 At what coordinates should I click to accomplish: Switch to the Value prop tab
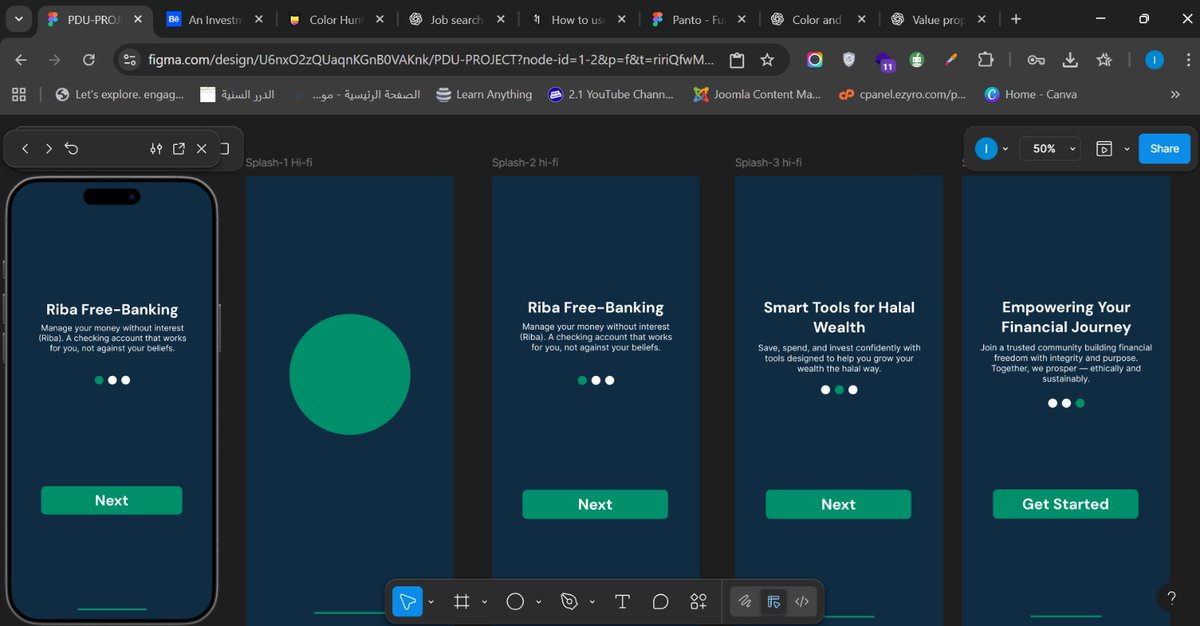pos(938,19)
